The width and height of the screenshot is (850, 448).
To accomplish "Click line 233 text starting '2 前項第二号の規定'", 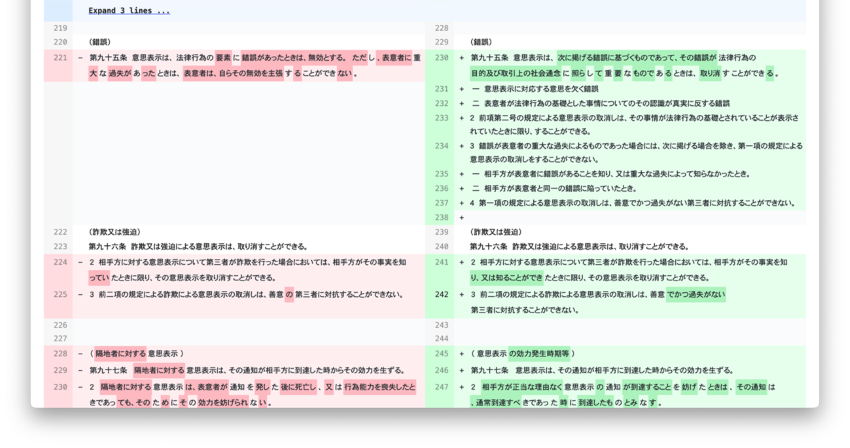I will point(634,125).
